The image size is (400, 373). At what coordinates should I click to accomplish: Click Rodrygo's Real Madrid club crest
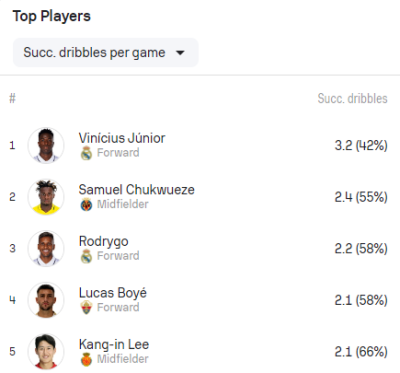pos(86,256)
